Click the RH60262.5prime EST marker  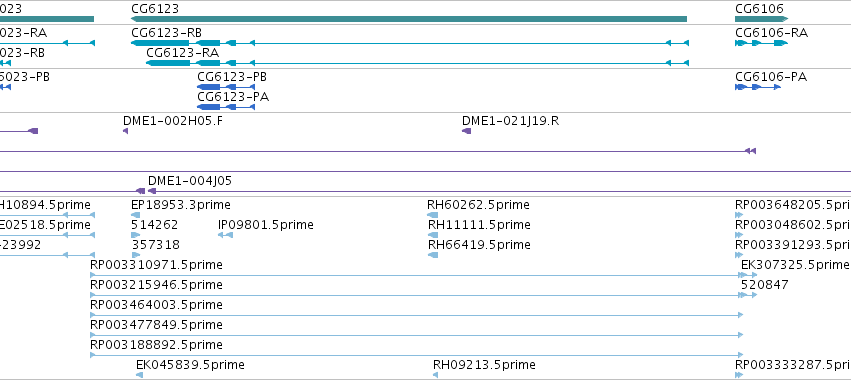pyautogui.click(x=433, y=215)
